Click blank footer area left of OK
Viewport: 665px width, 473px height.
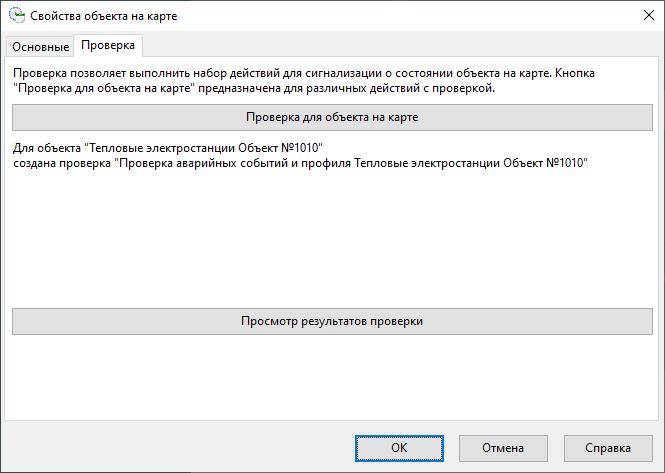[x=180, y=448]
